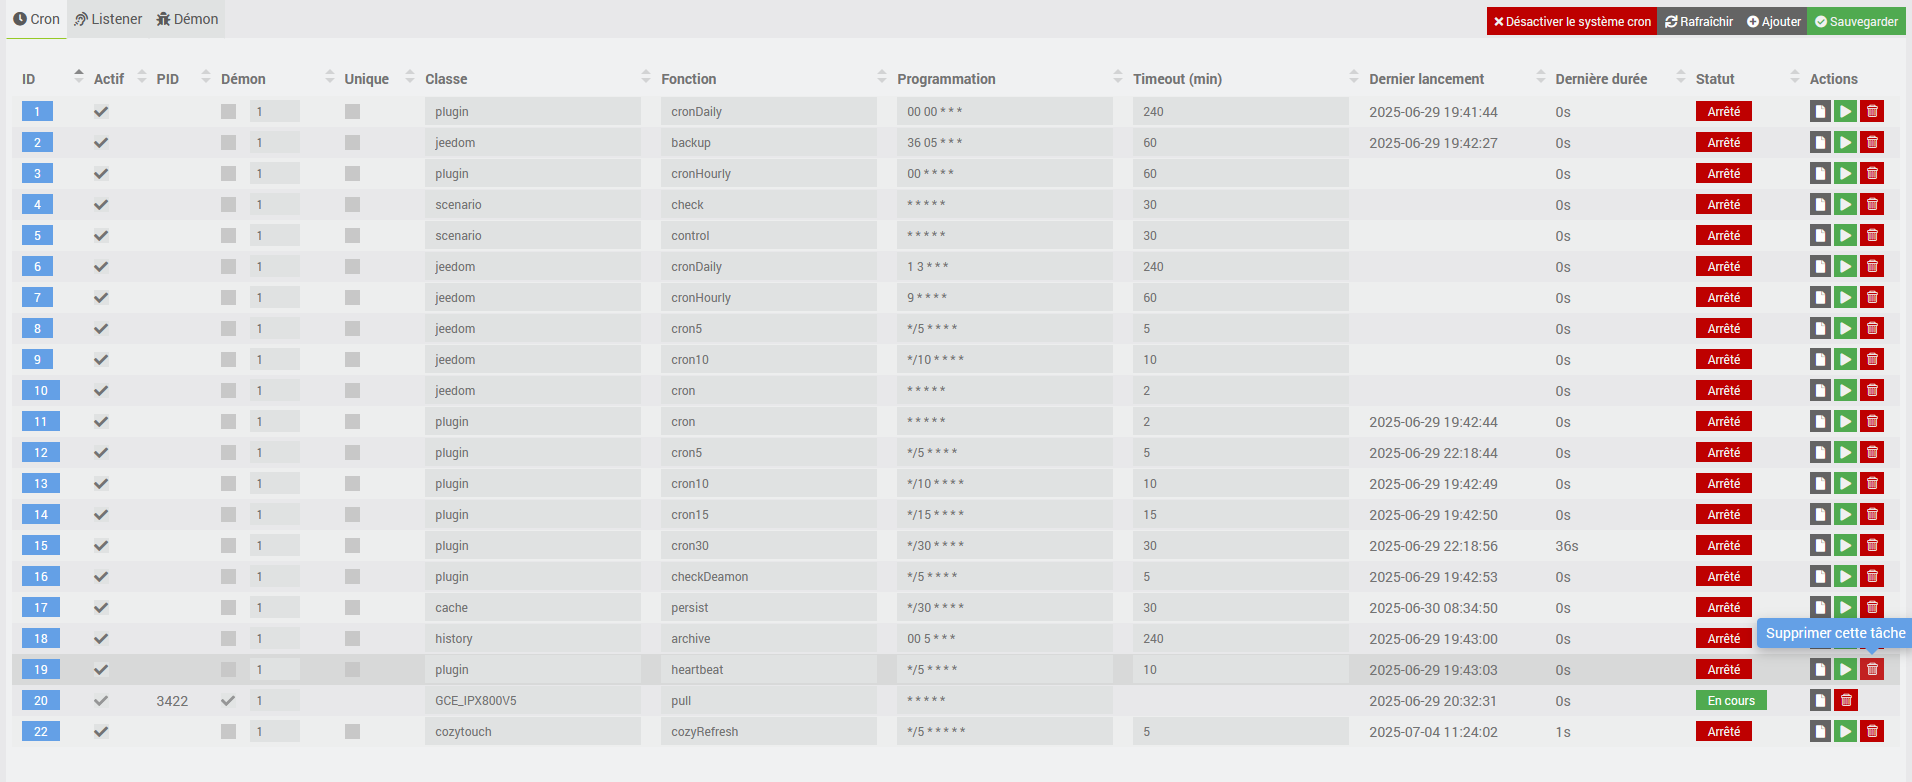Open details icon for cron task 5
This screenshot has height=782, width=1912.
coord(1820,236)
